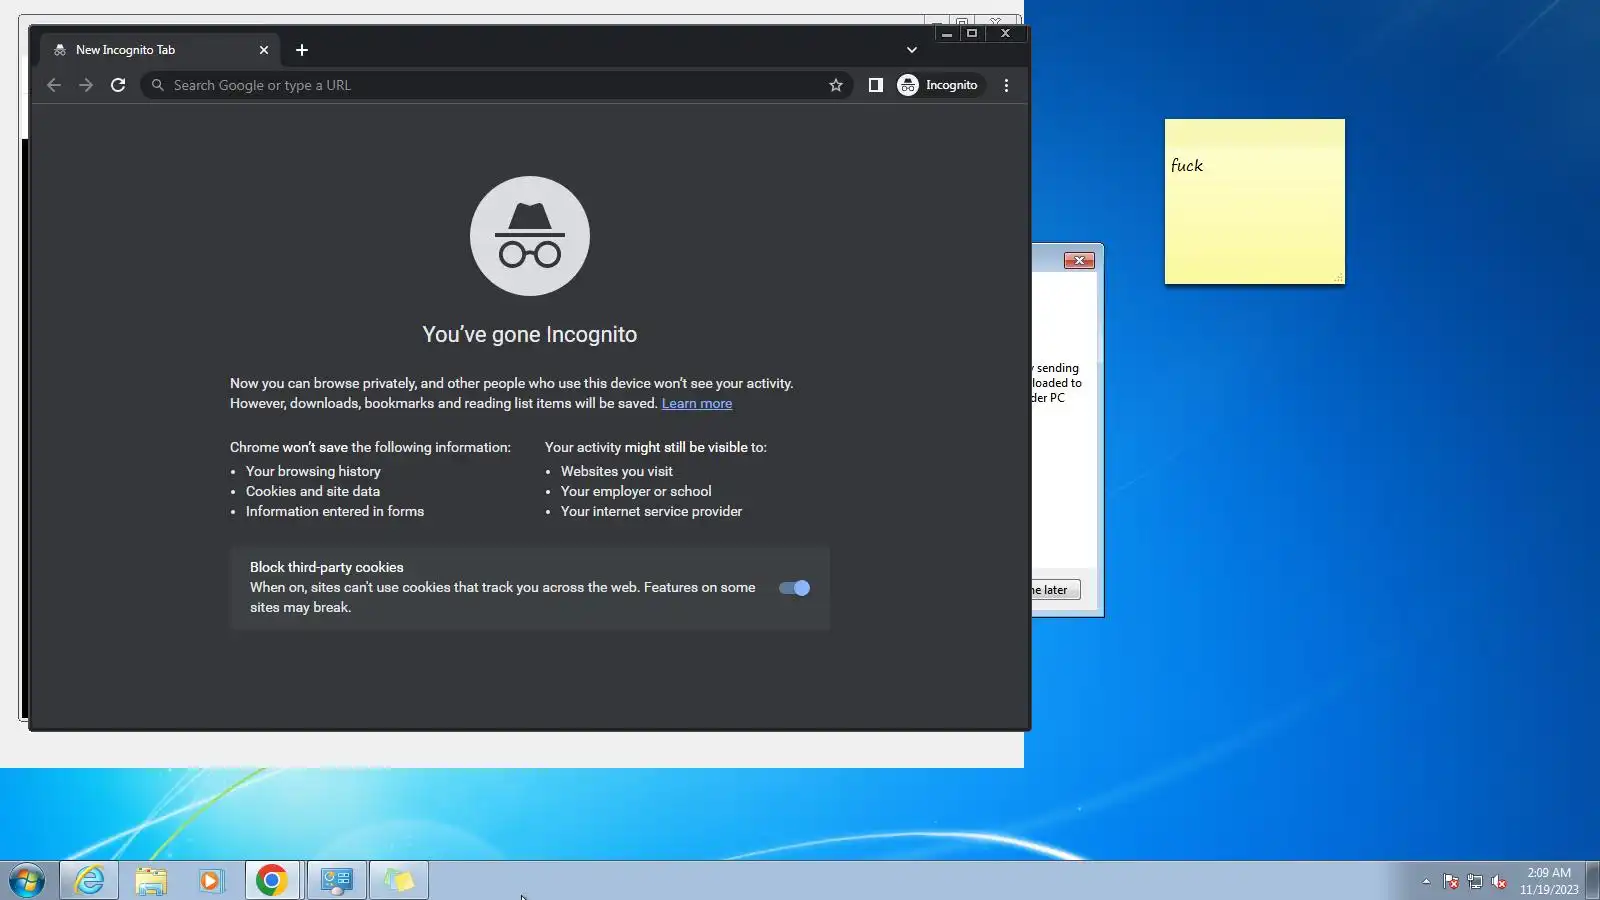Launch Internet Explorer from the taskbar
This screenshot has width=1600, height=900.
(90, 880)
